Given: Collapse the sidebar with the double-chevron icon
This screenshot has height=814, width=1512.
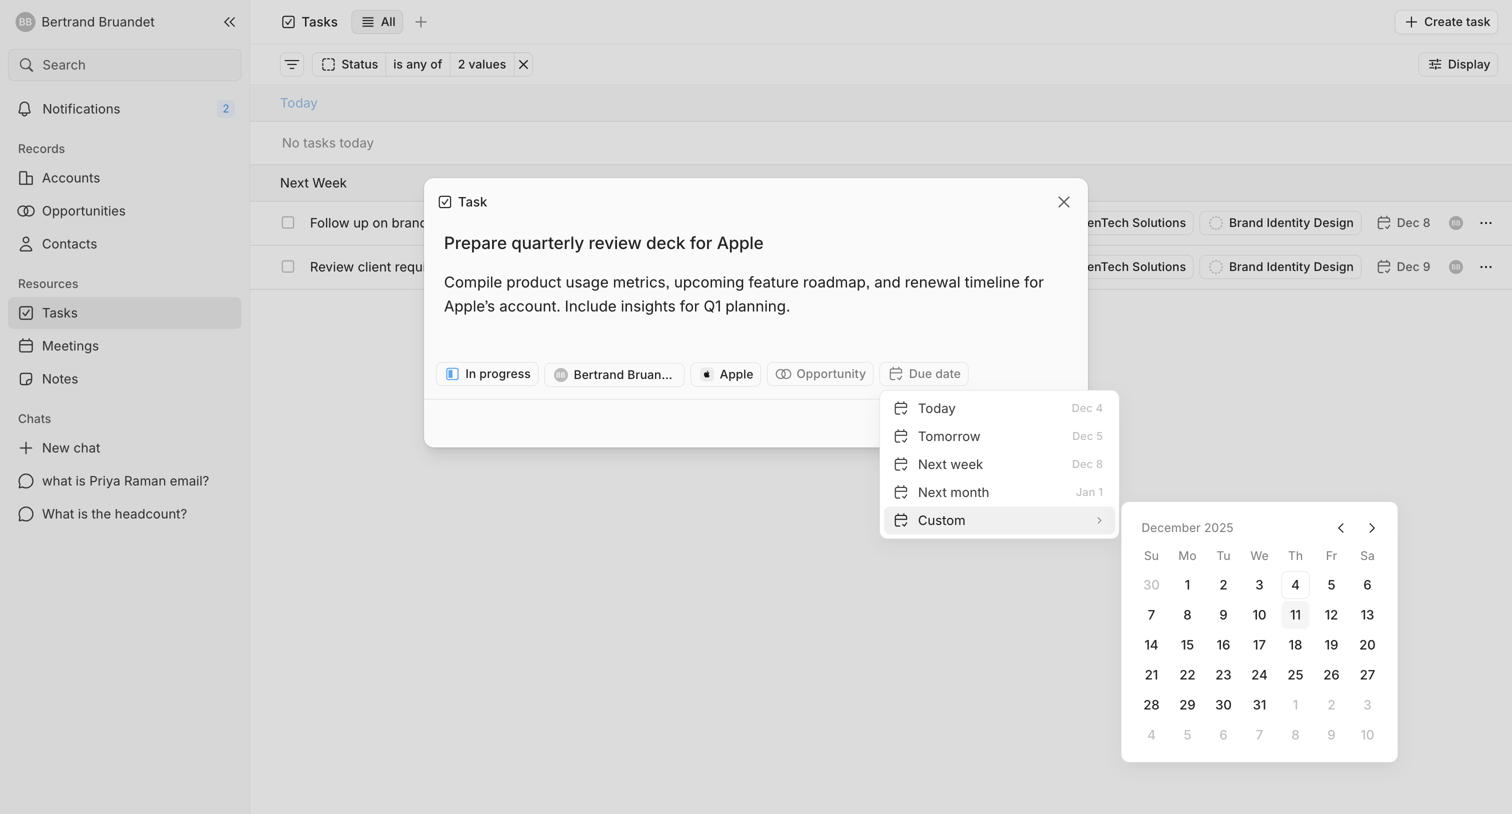Looking at the screenshot, I should coord(229,22).
